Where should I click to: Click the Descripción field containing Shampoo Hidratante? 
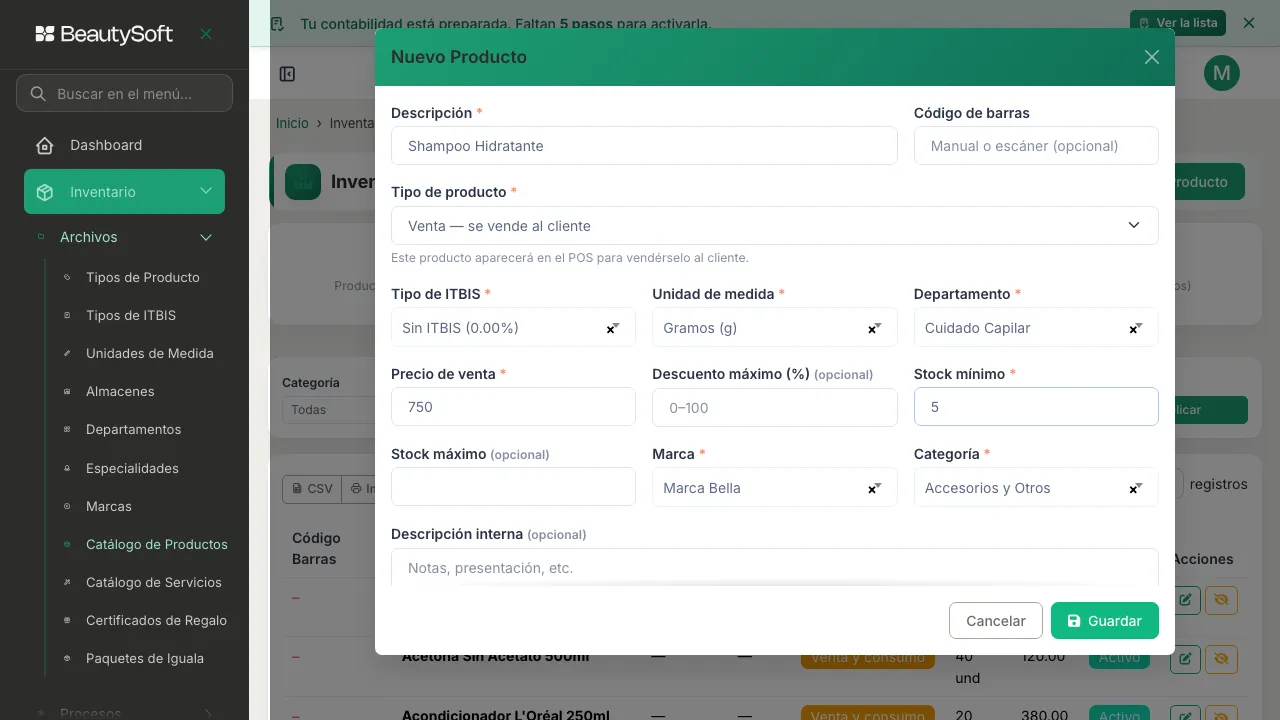(644, 146)
